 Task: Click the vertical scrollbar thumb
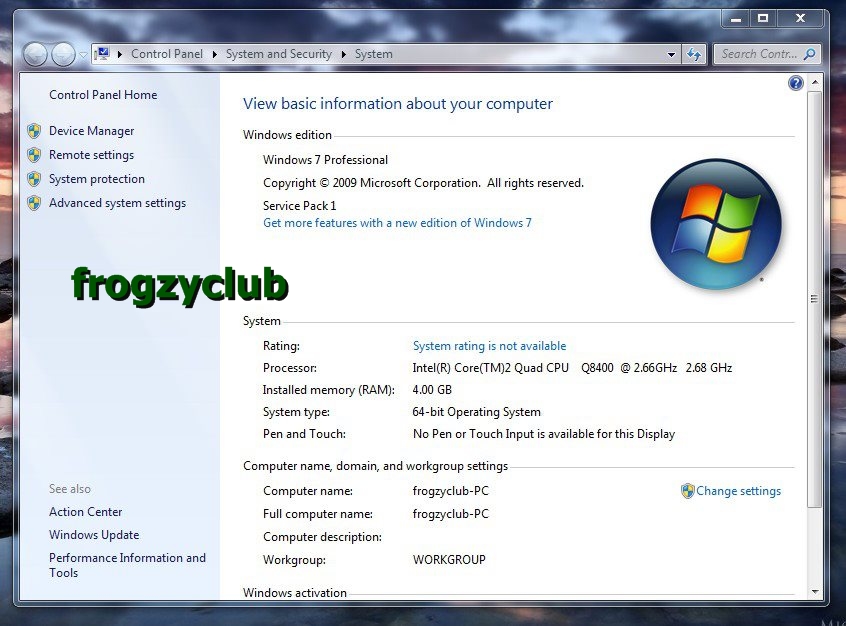[x=815, y=298]
